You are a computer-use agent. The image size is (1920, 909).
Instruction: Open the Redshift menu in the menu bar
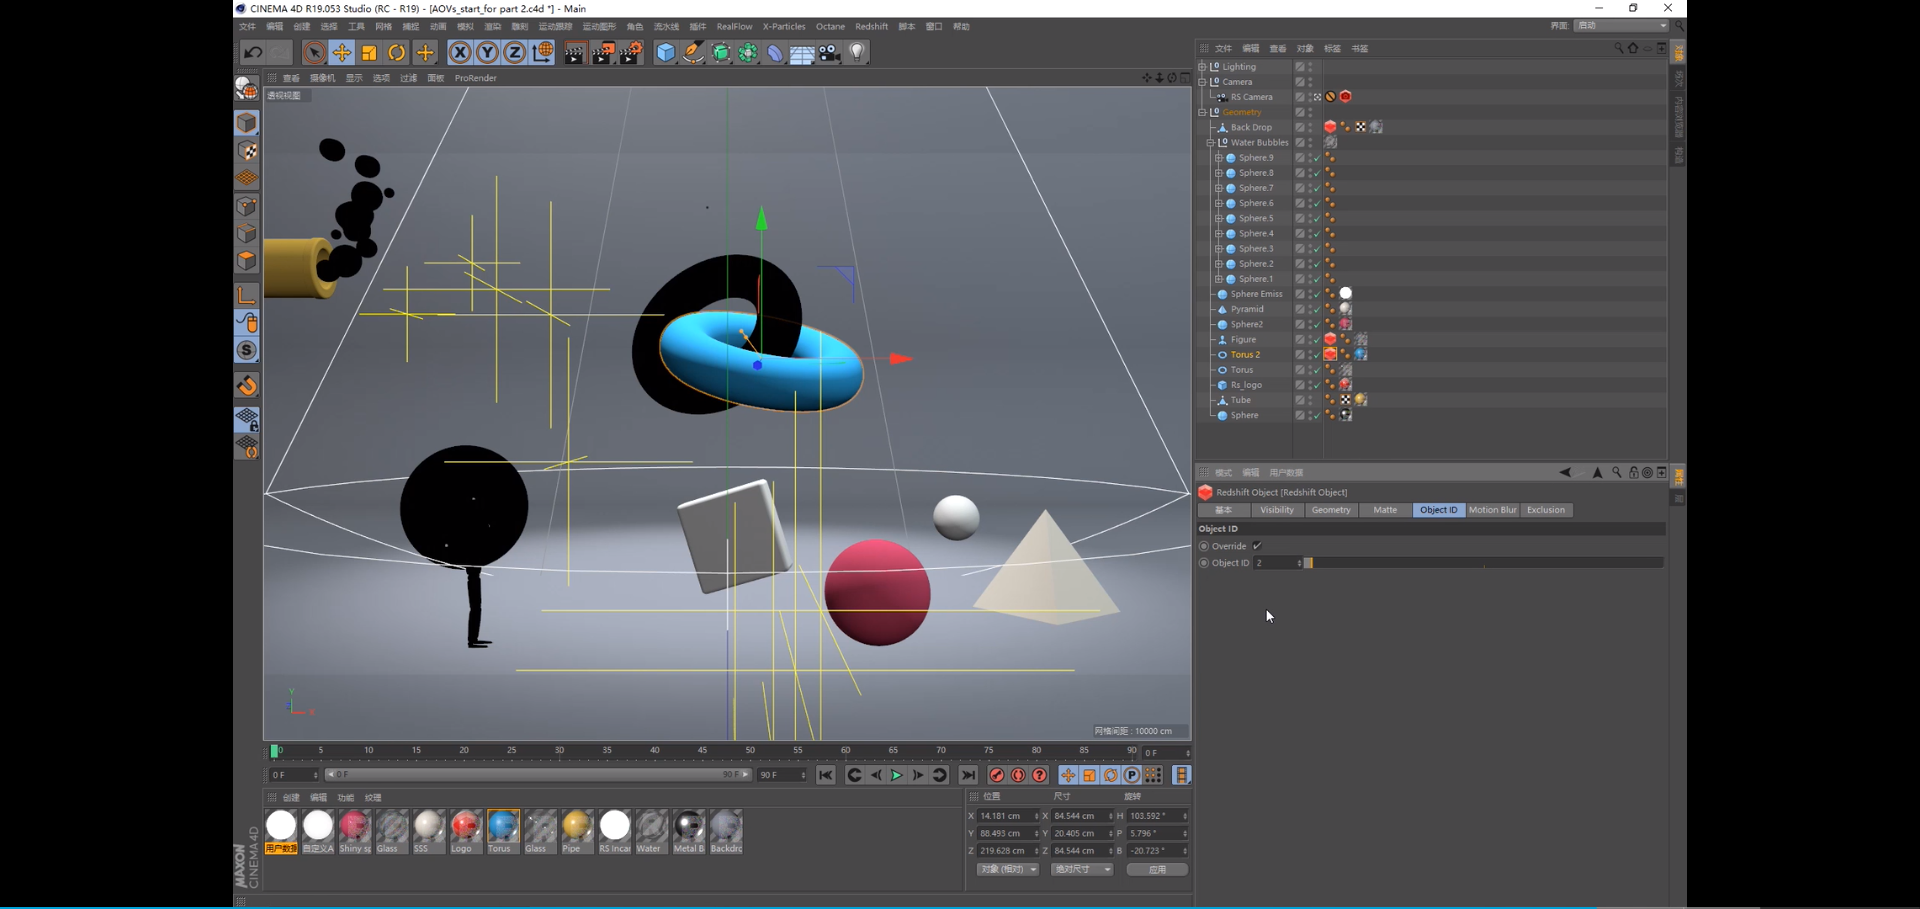[871, 27]
